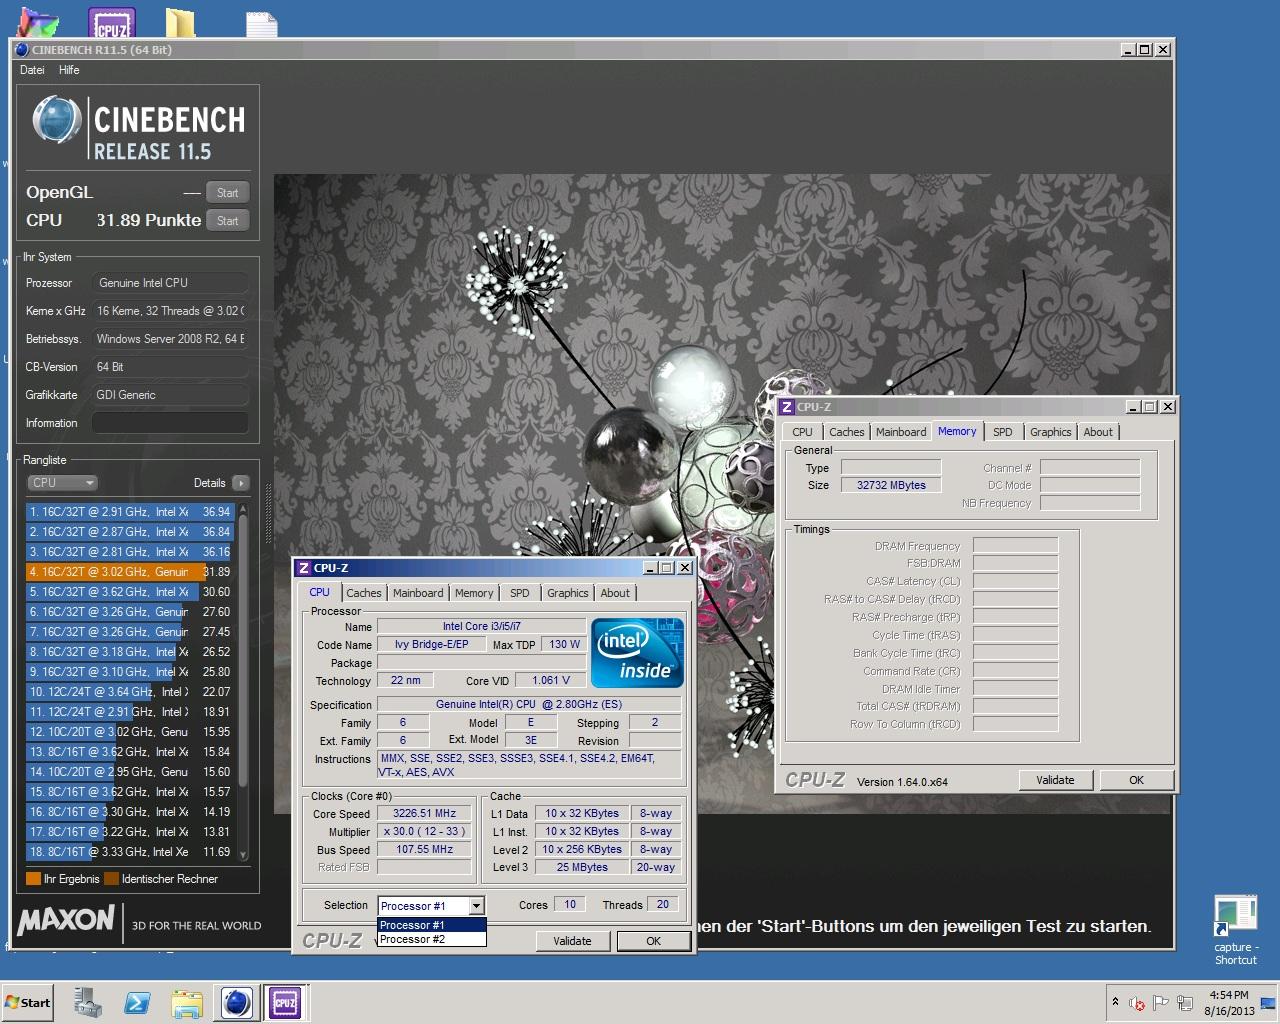Click Validate in Memory CPU-Z window

point(1055,780)
